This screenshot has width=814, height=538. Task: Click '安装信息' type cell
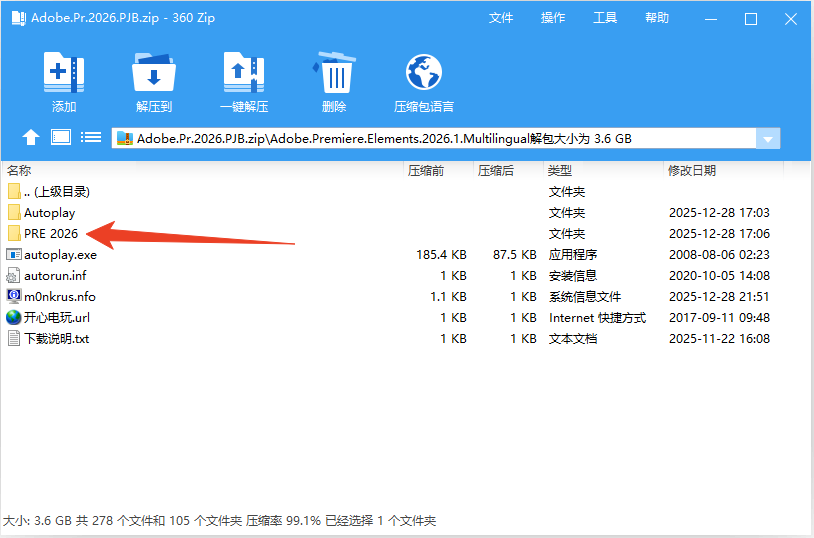tap(573, 276)
